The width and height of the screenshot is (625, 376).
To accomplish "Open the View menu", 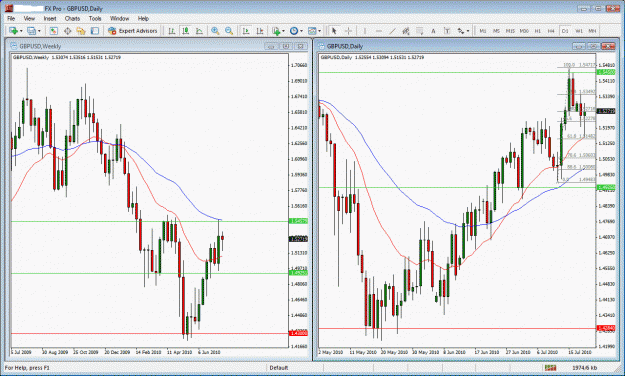I will 29,18.
